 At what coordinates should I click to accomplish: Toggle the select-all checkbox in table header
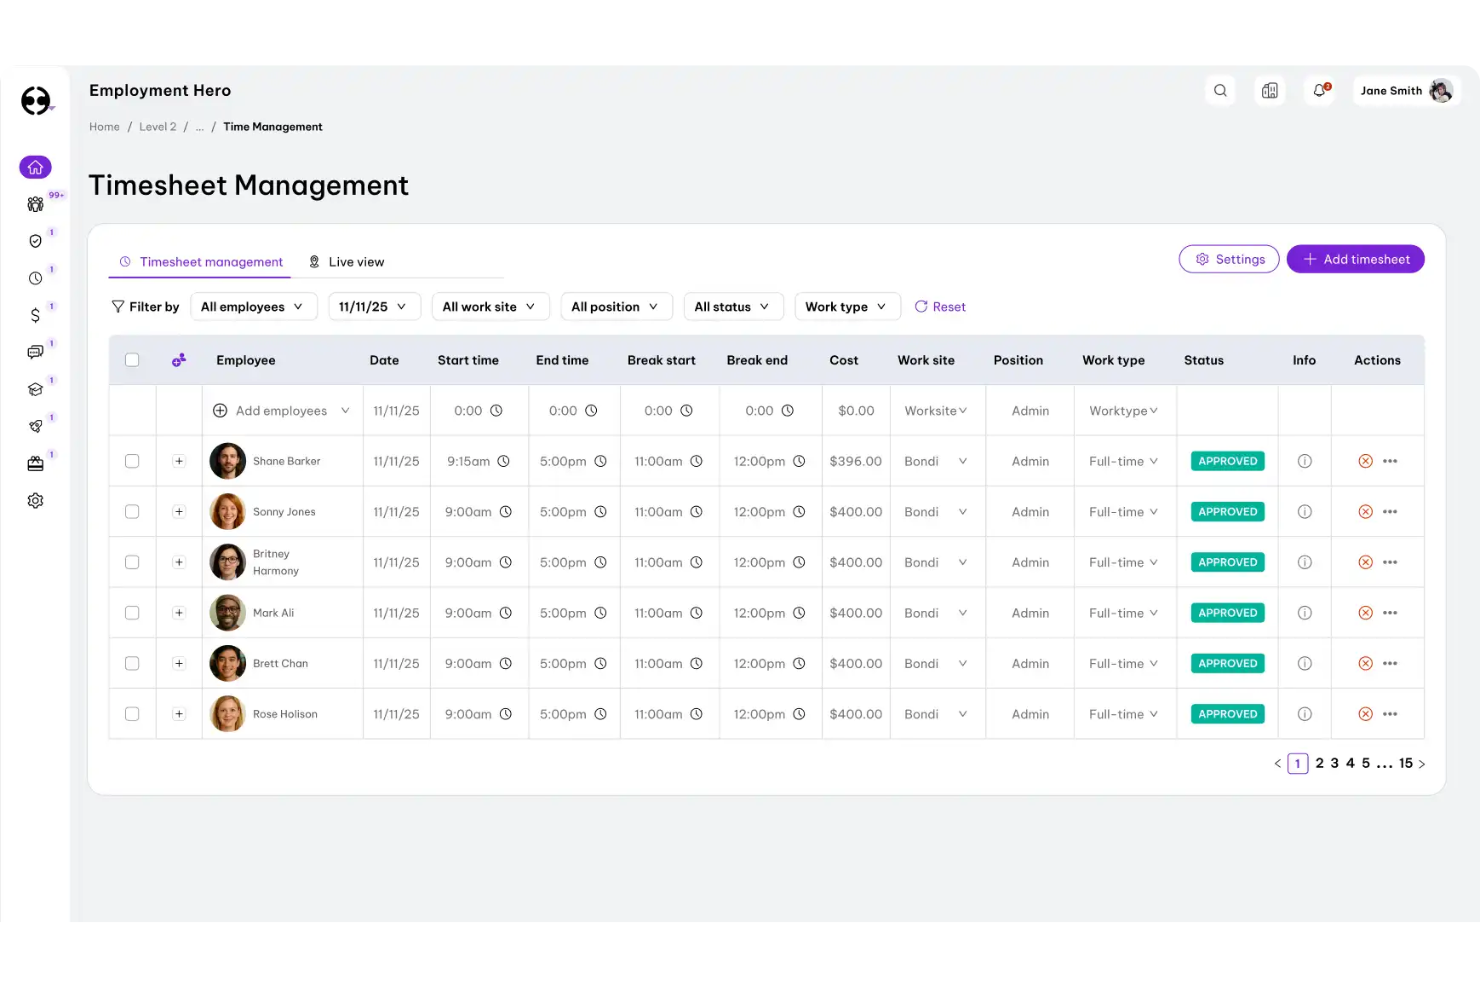pos(132,360)
